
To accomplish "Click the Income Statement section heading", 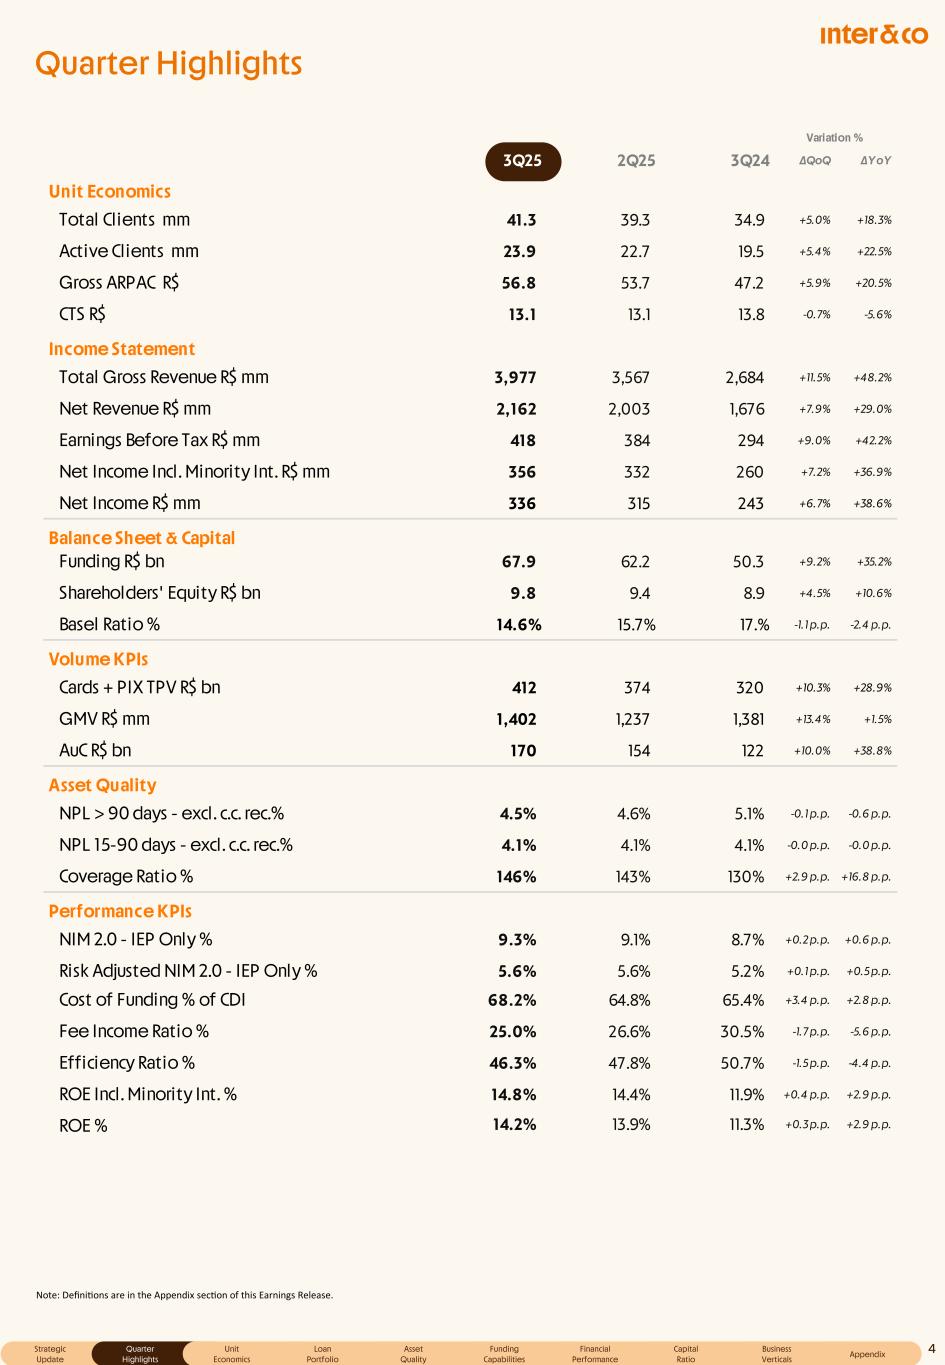I will [x=122, y=349].
